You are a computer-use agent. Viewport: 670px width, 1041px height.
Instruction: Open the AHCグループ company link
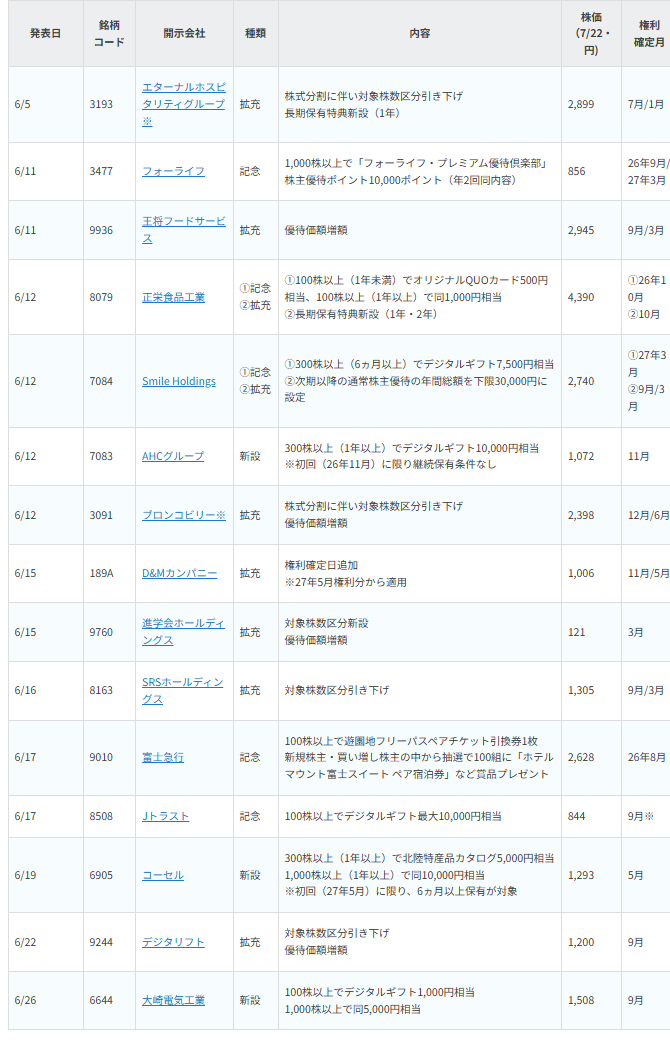(x=173, y=456)
